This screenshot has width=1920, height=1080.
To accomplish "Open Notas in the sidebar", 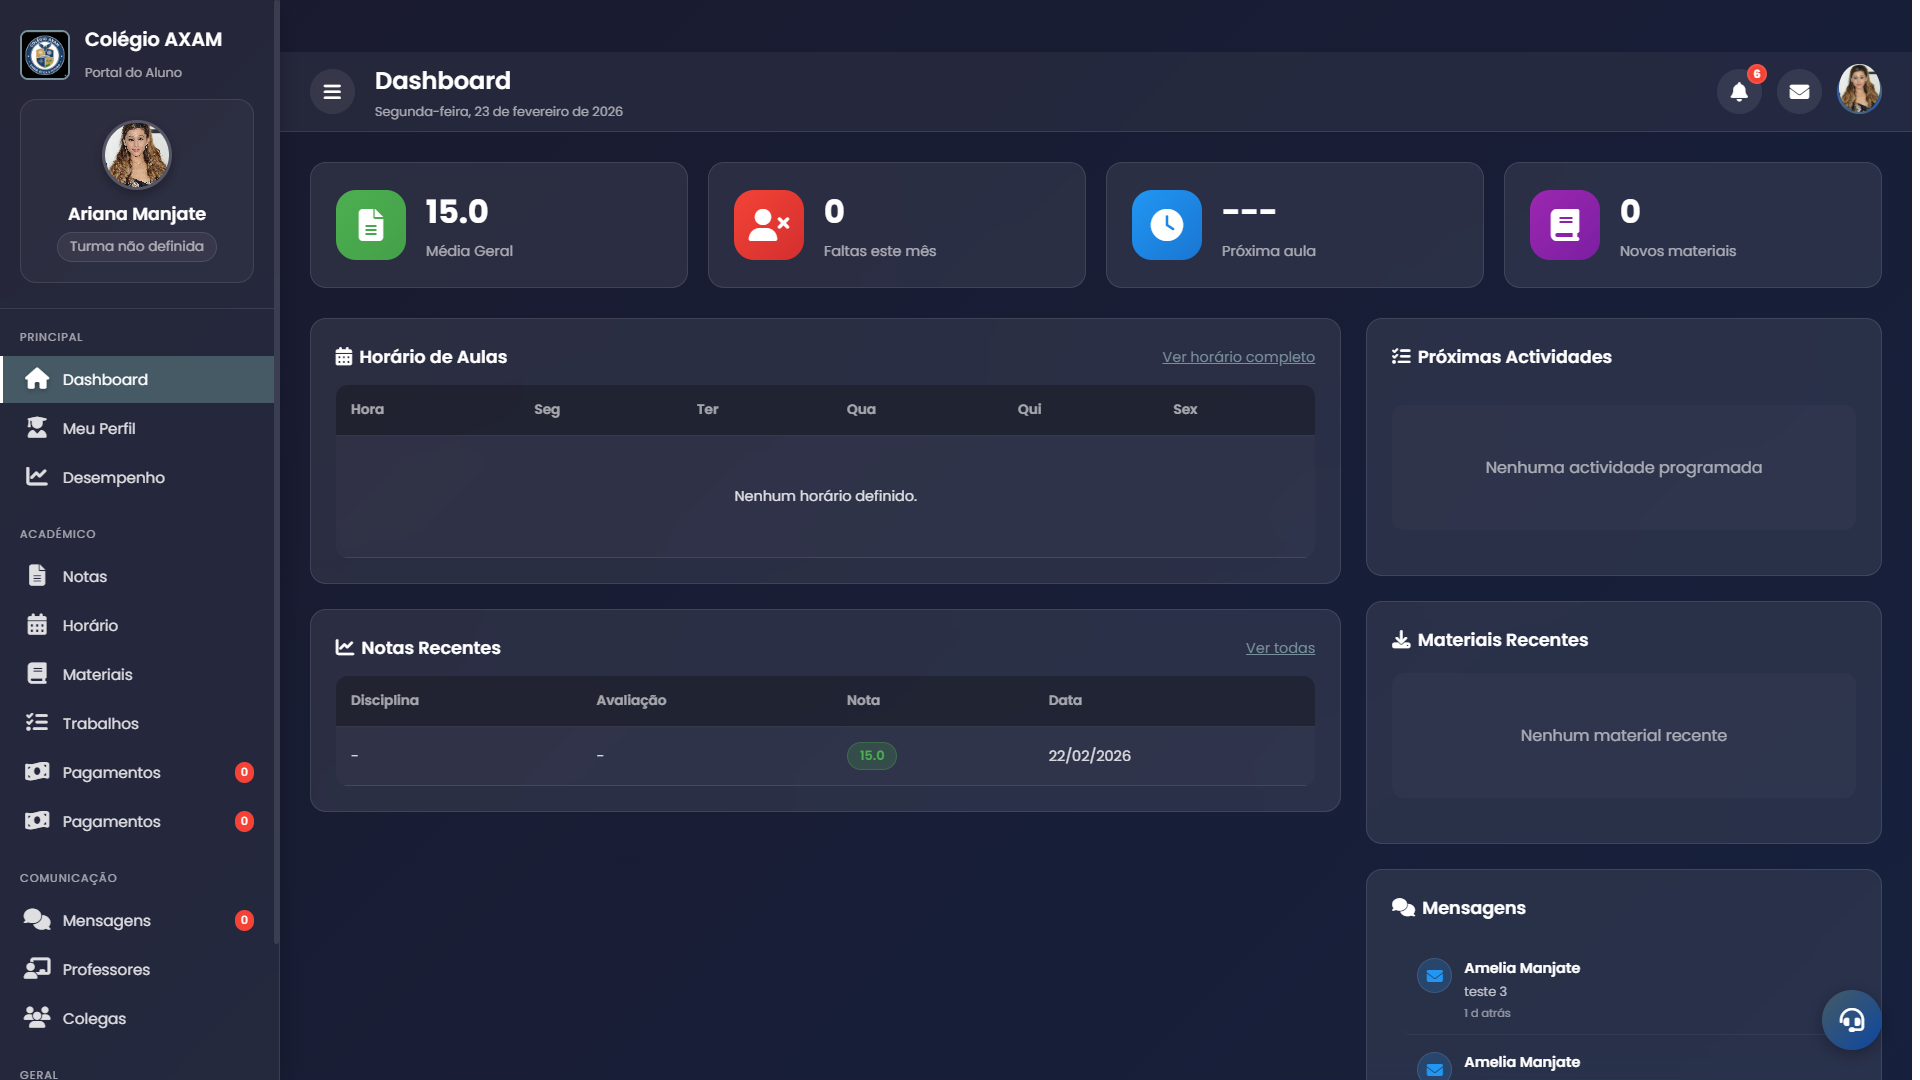I will click(x=85, y=576).
